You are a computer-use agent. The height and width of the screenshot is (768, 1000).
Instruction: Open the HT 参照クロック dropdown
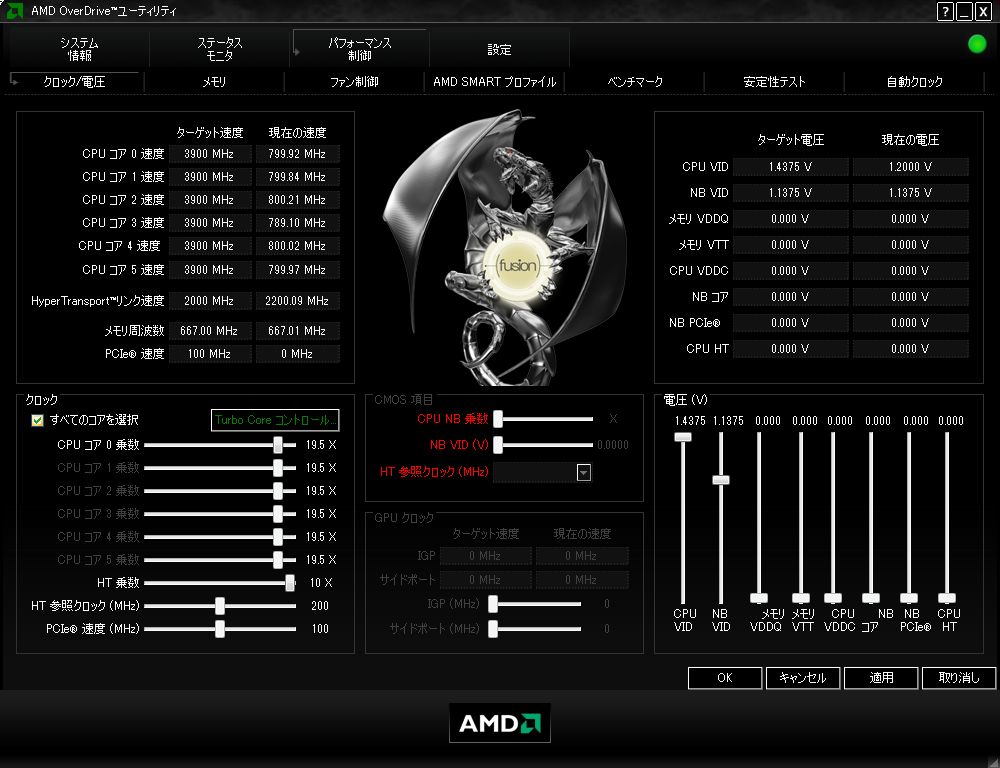(584, 472)
